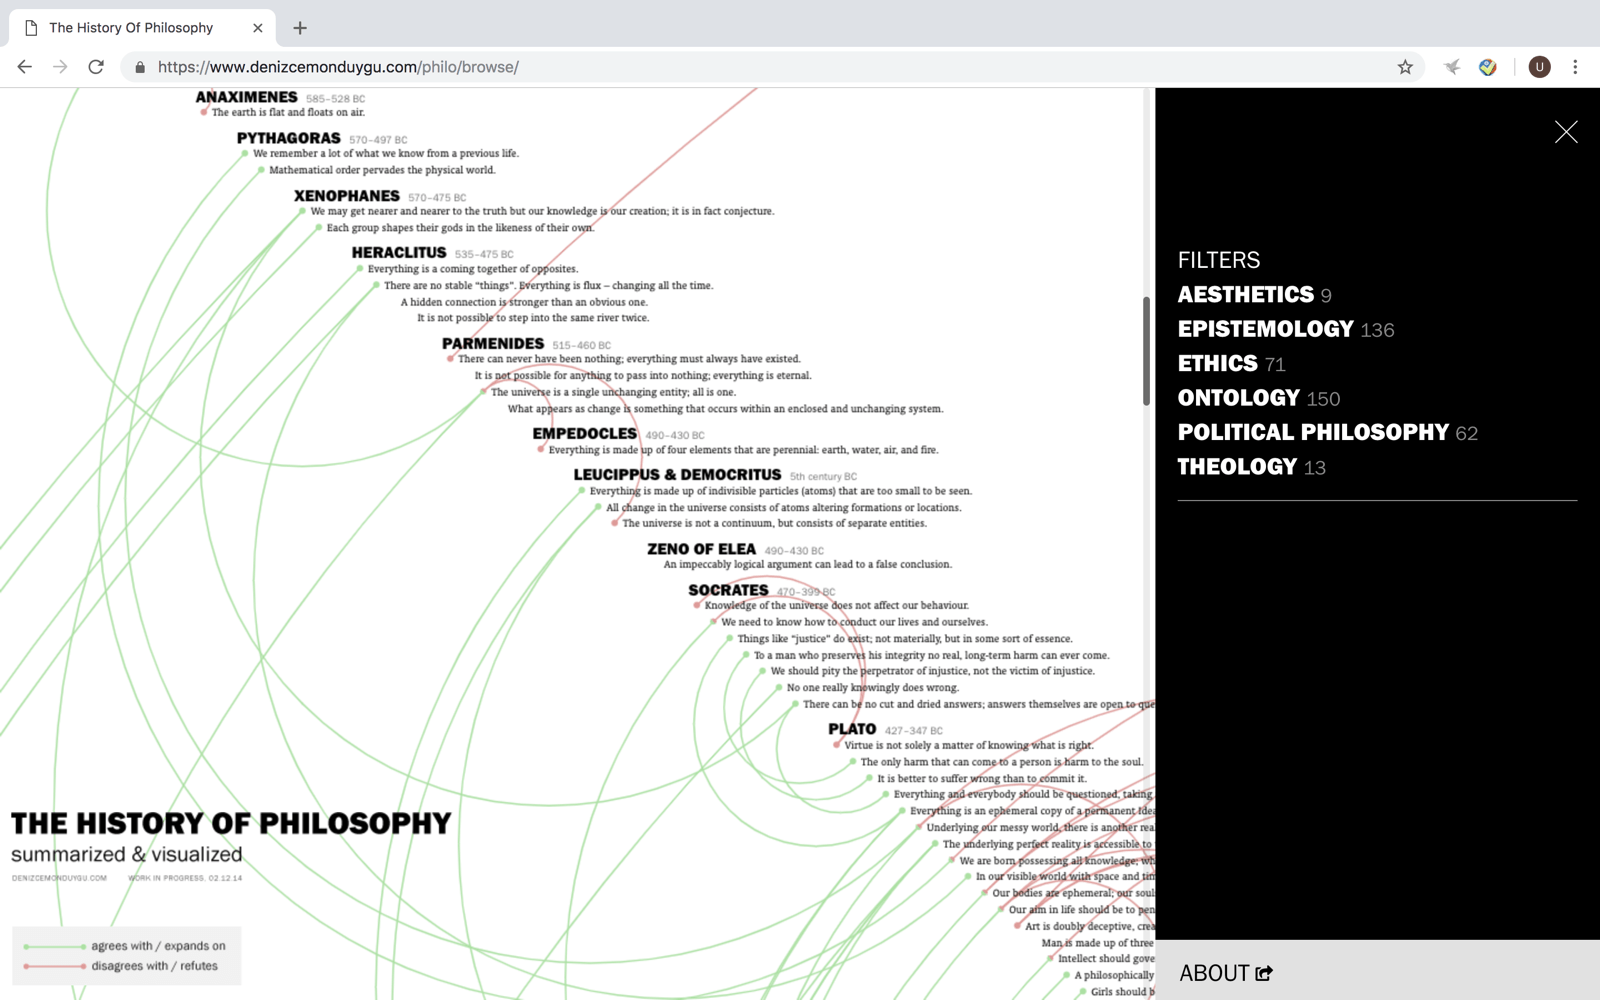Open a new browser tab with plus icon
Screen dimensions: 1600x1000
[x=300, y=28]
